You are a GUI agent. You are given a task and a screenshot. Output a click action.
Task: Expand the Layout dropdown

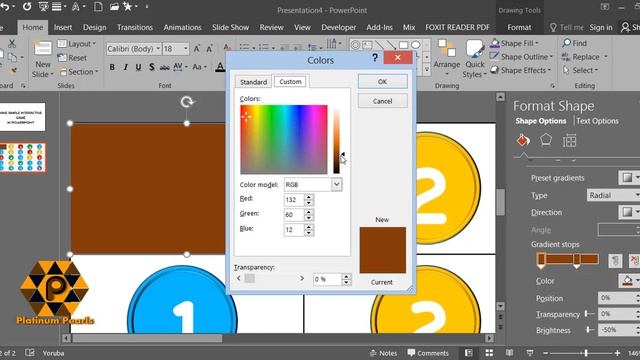click(77, 44)
